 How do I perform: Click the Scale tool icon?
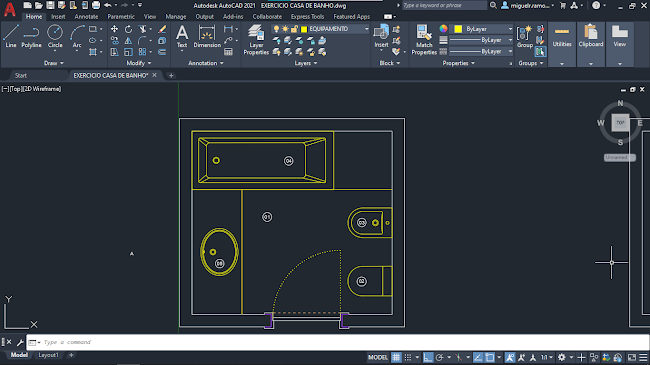pos(129,52)
